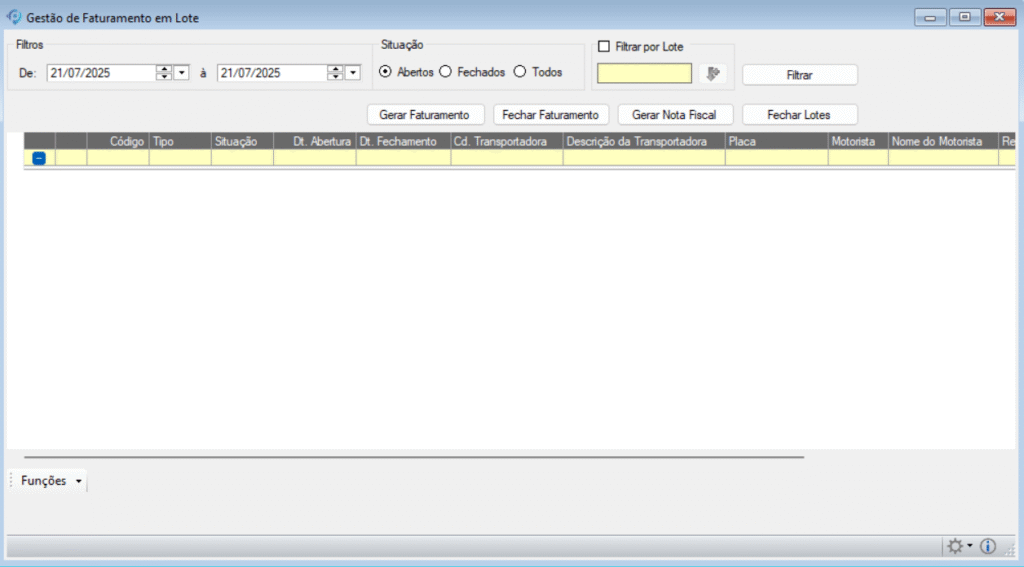Click the Filtrar button
1024x567 pixels.
799,75
